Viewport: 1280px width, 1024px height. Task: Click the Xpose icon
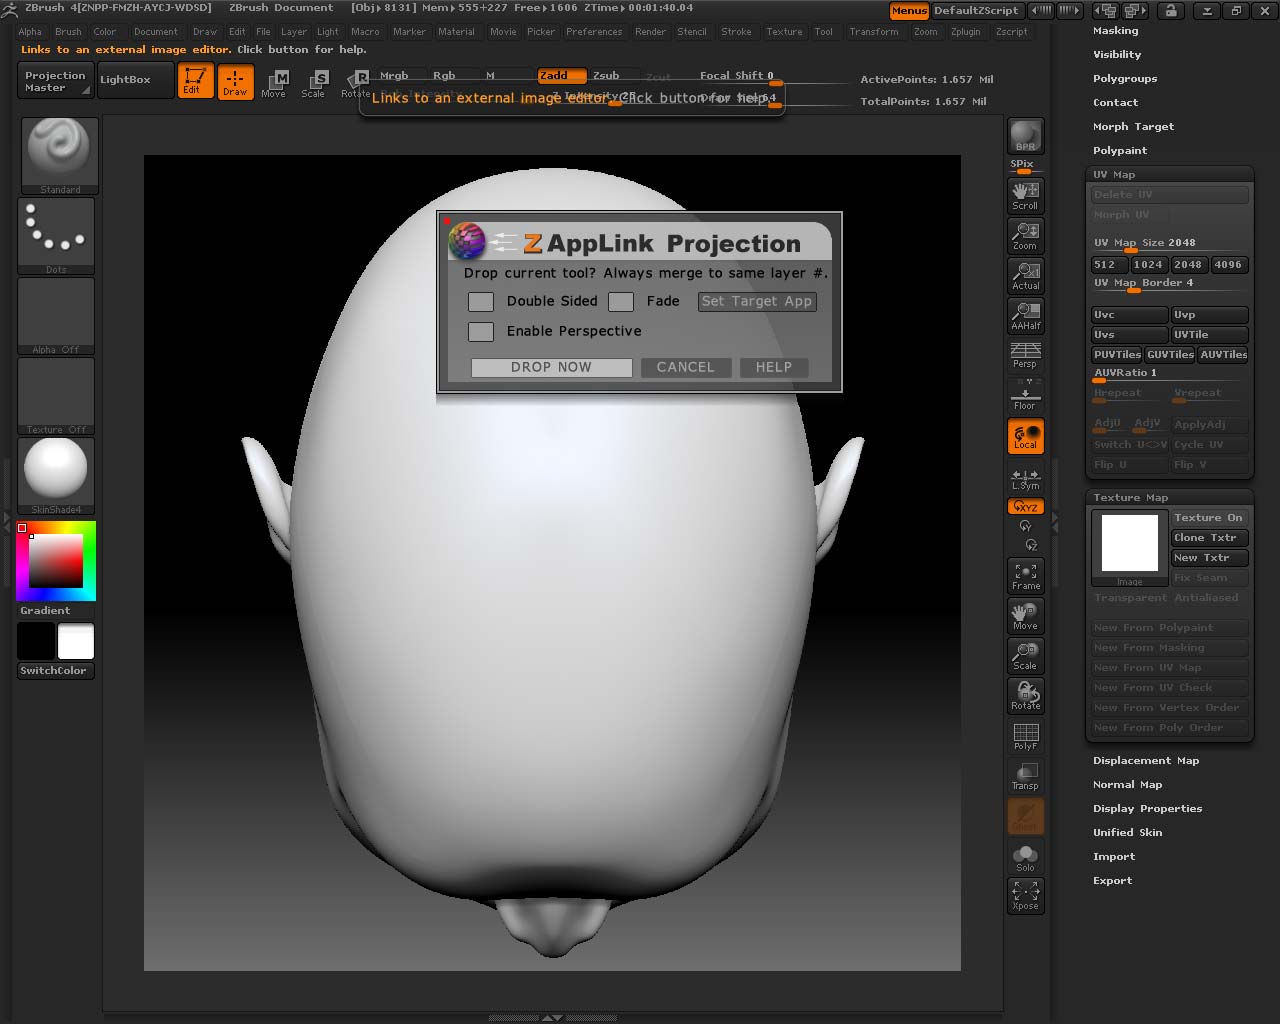point(1025,894)
